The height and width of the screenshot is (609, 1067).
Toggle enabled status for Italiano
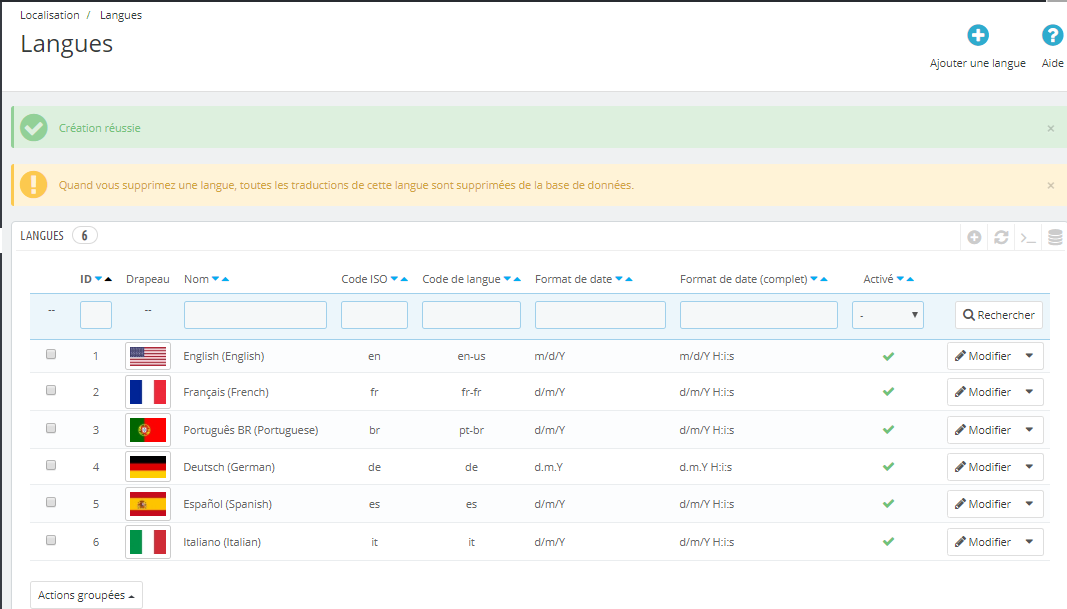click(888, 542)
